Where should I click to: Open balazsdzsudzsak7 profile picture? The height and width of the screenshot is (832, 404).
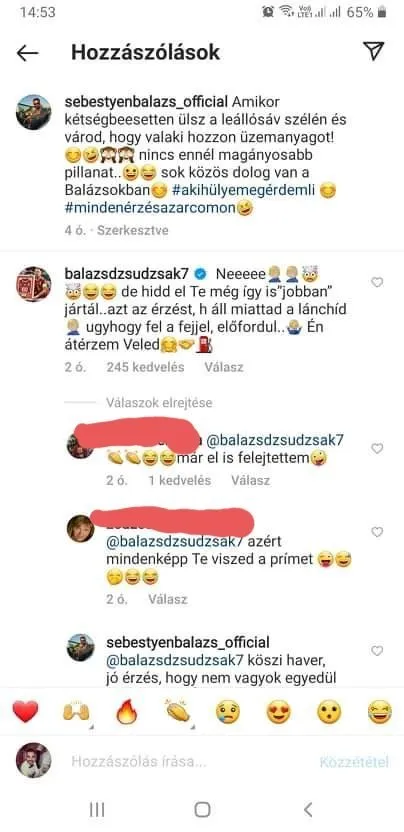click(x=33, y=284)
